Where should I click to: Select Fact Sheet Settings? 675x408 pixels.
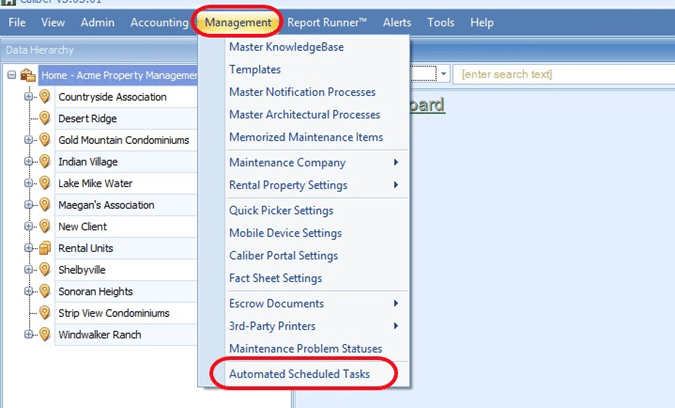pyautogui.click(x=276, y=278)
